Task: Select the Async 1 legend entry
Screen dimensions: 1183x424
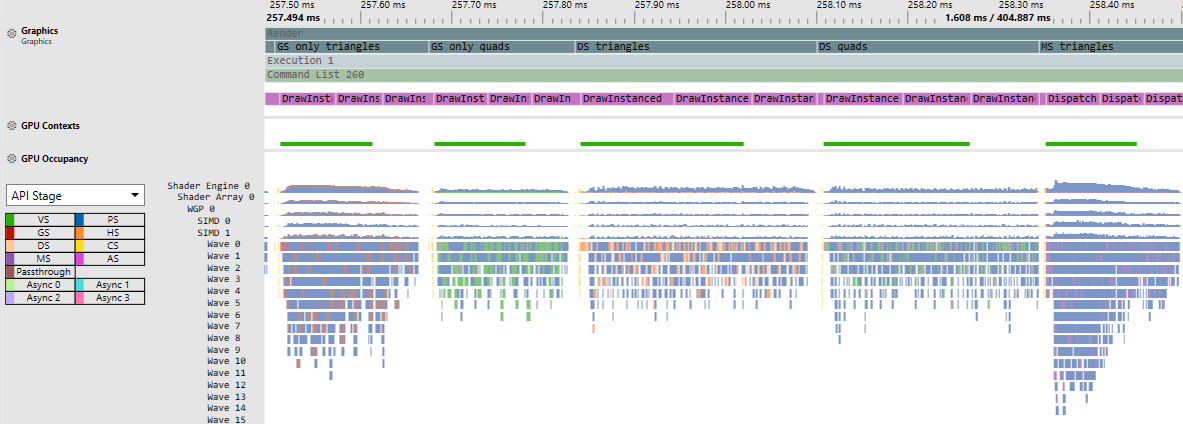Action: point(110,284)
